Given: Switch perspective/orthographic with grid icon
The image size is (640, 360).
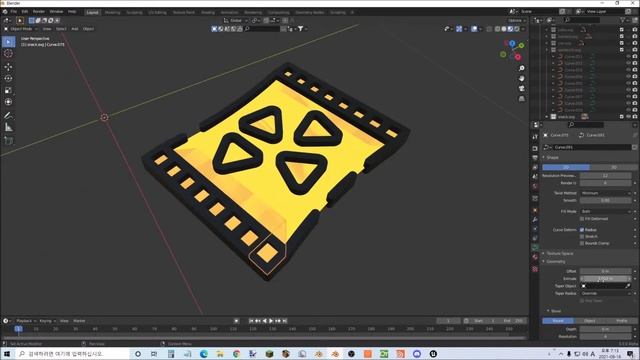Looking at the screenshot, I should (x=522, y=99).
